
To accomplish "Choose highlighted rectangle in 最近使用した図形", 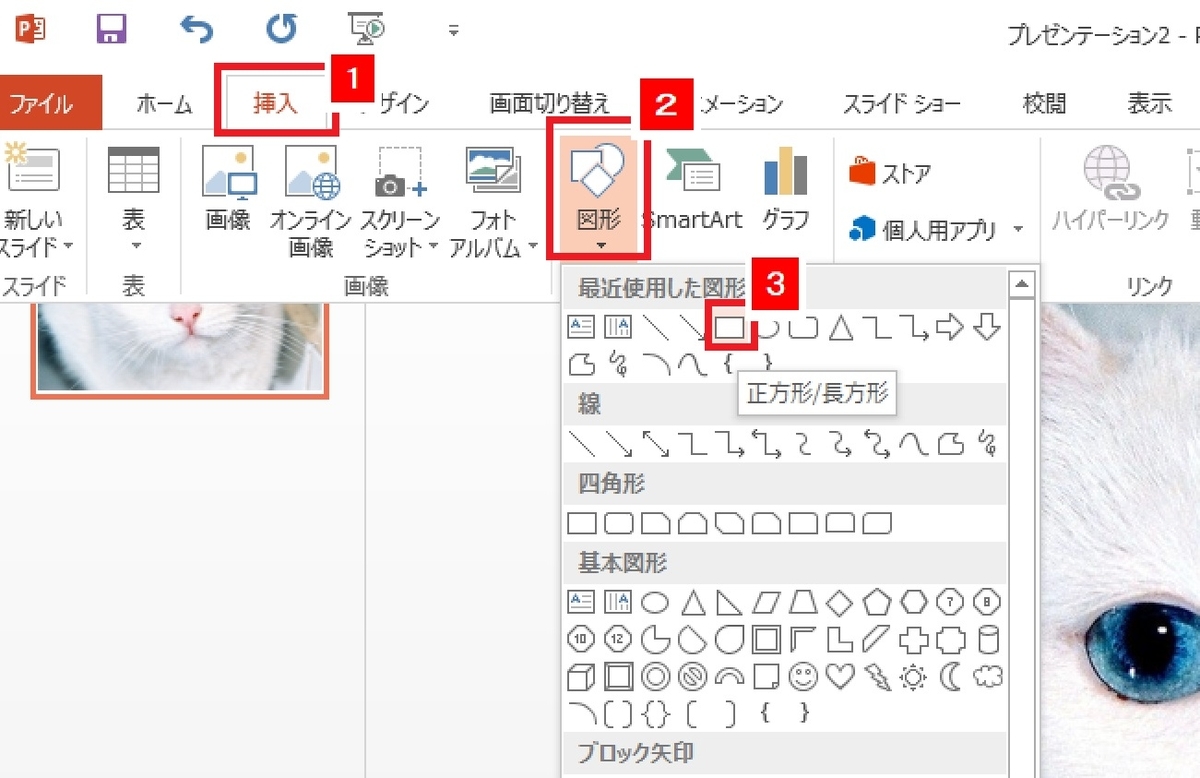I will pos(728,326).
